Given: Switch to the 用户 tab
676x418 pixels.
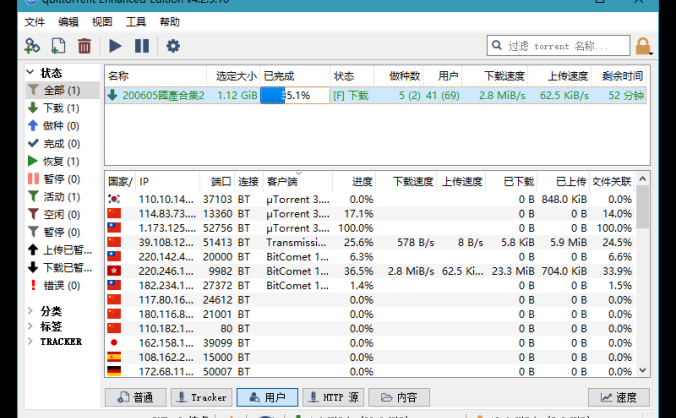Looking at the screenshot, I should [267, 397].
